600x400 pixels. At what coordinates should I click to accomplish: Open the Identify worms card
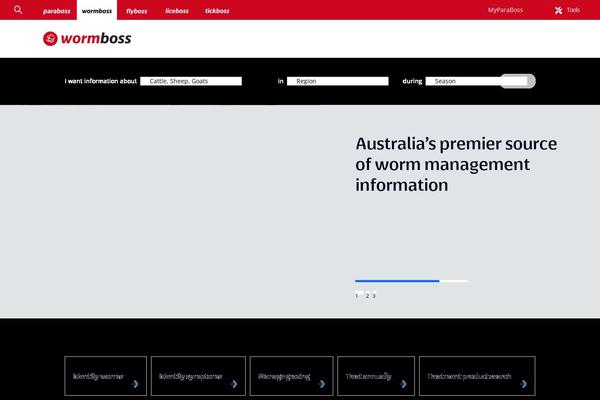(106, 376)
